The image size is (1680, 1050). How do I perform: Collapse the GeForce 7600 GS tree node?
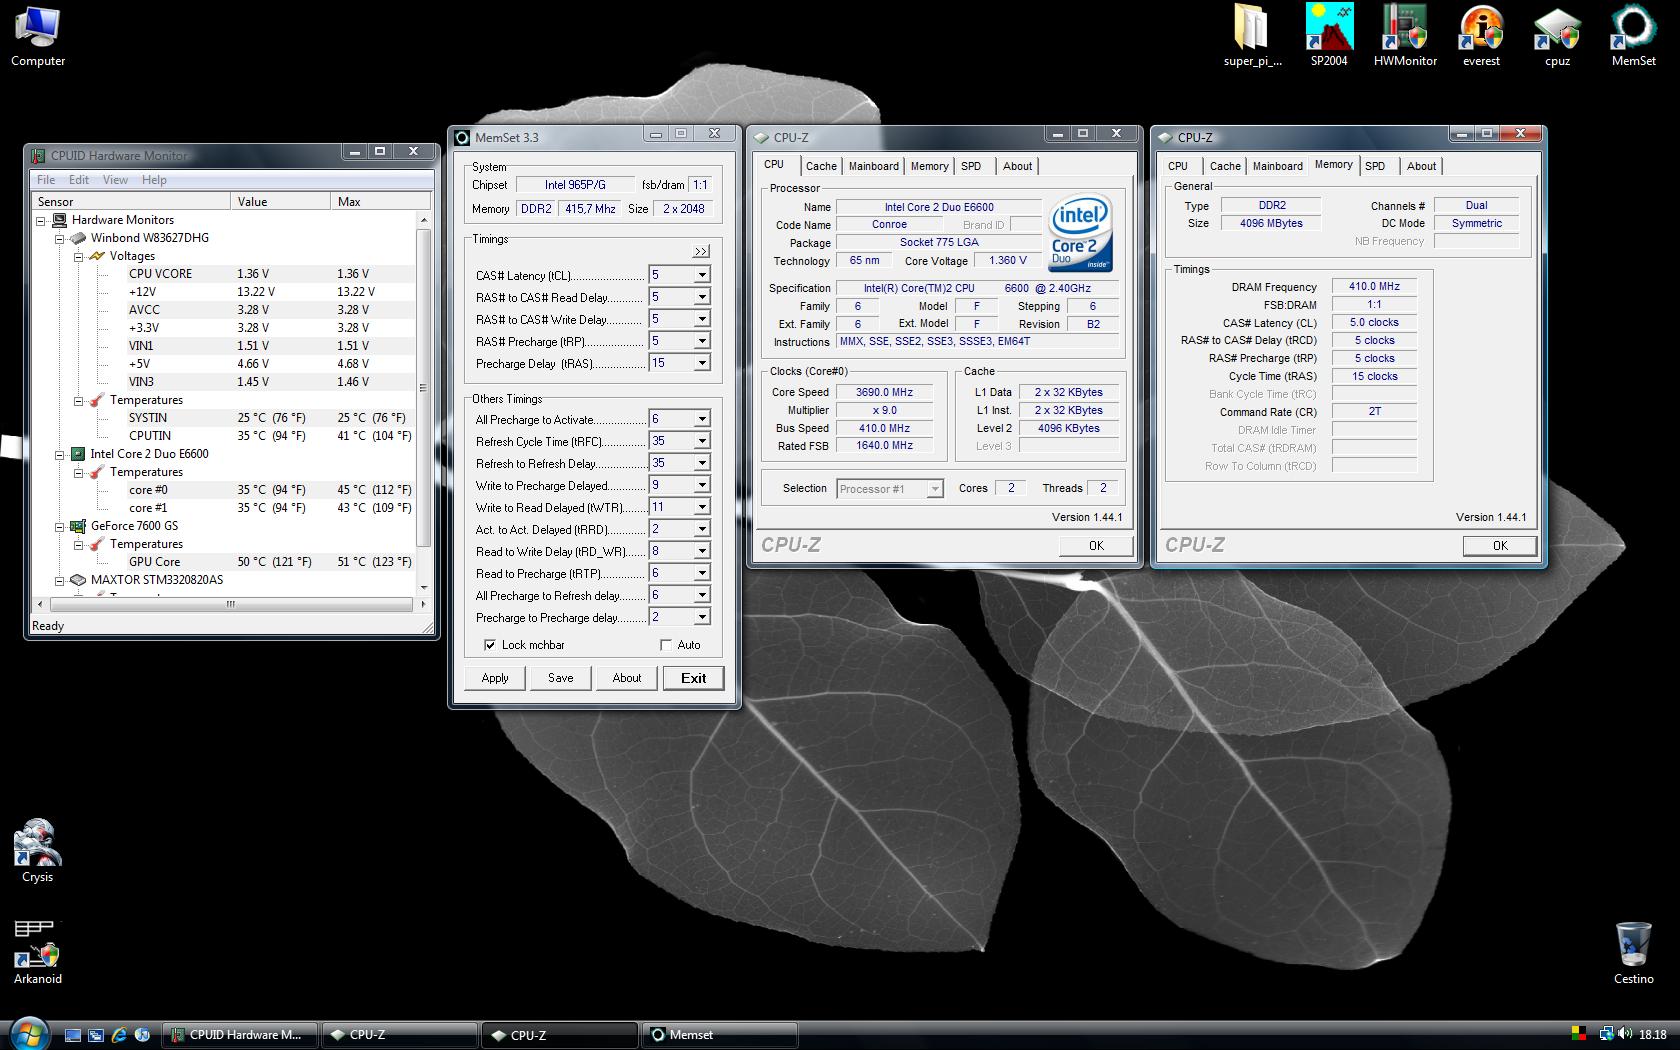pyautogui.click(x=60, y=526)
